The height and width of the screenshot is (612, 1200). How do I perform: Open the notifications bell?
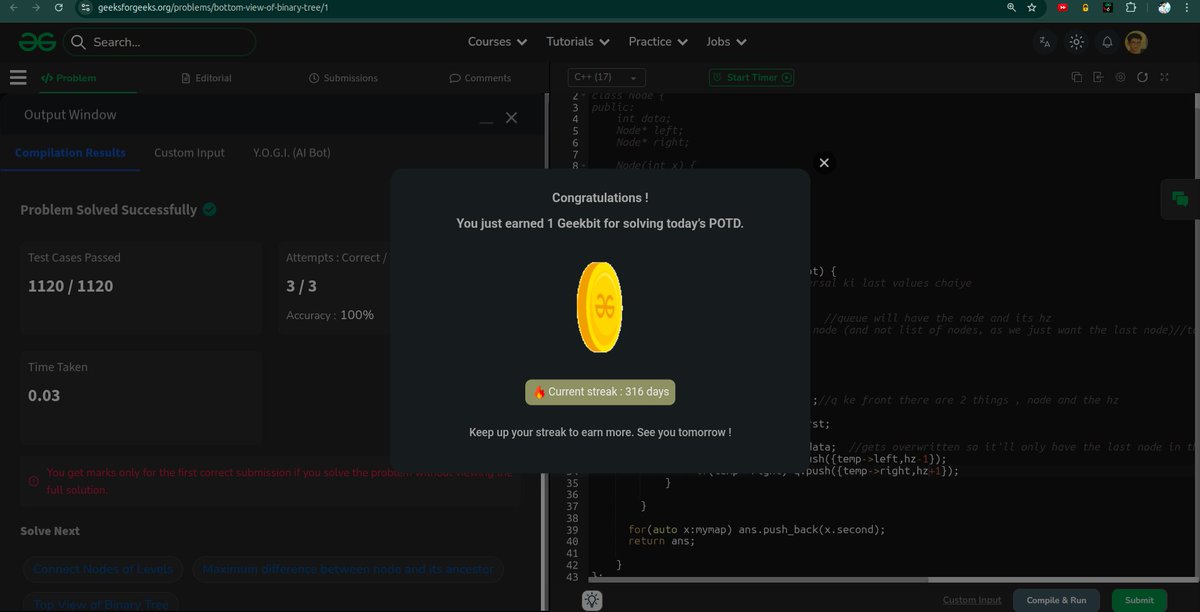[1107, 42]
